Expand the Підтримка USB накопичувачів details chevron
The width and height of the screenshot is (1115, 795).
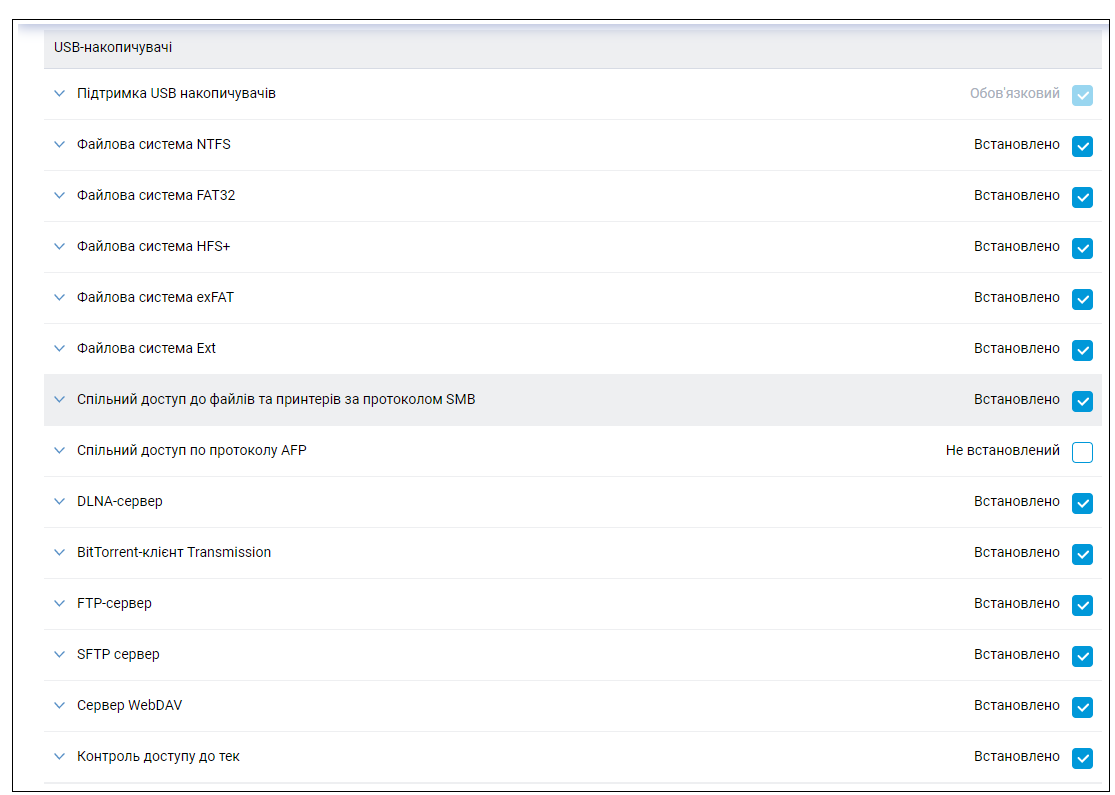59,94
